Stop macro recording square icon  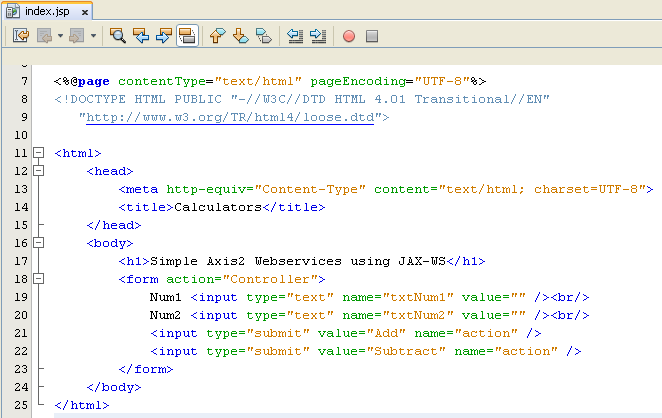[x=372, y=36]
